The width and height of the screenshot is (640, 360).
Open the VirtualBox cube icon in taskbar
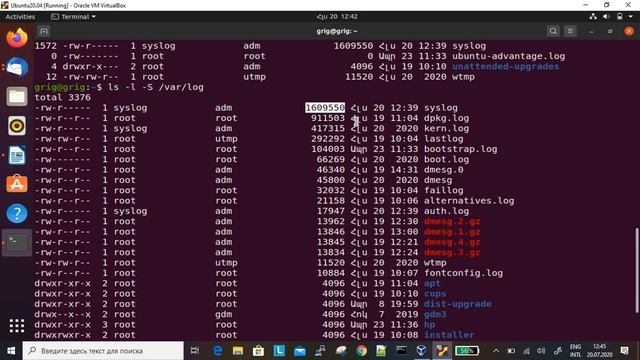(422, 351)
